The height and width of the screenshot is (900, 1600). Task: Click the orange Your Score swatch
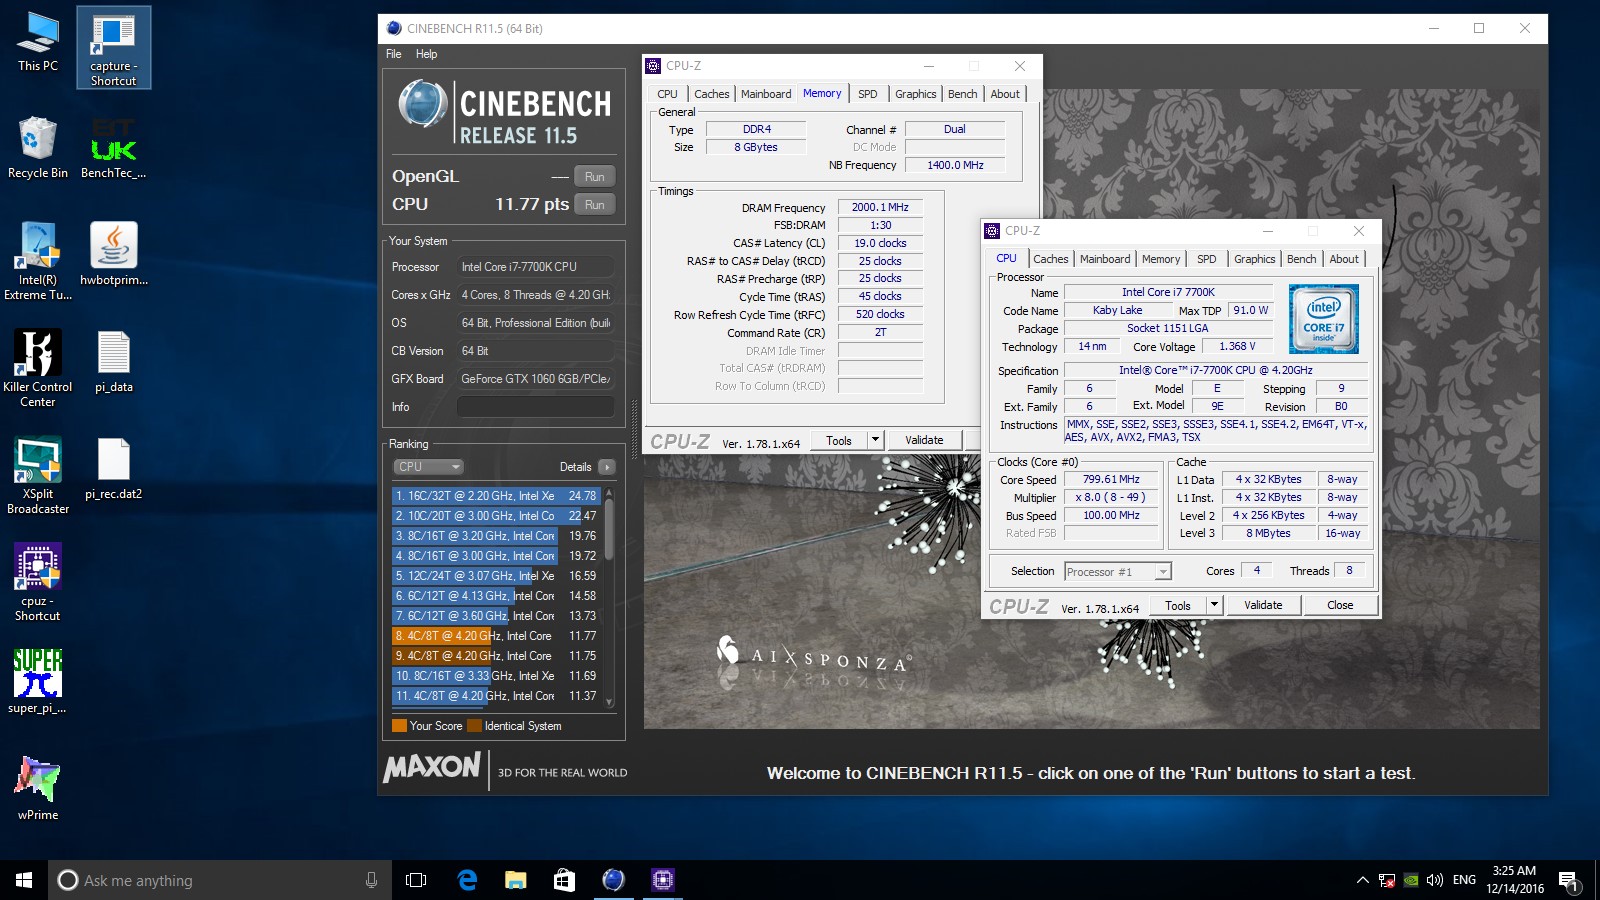pos(399,726)
